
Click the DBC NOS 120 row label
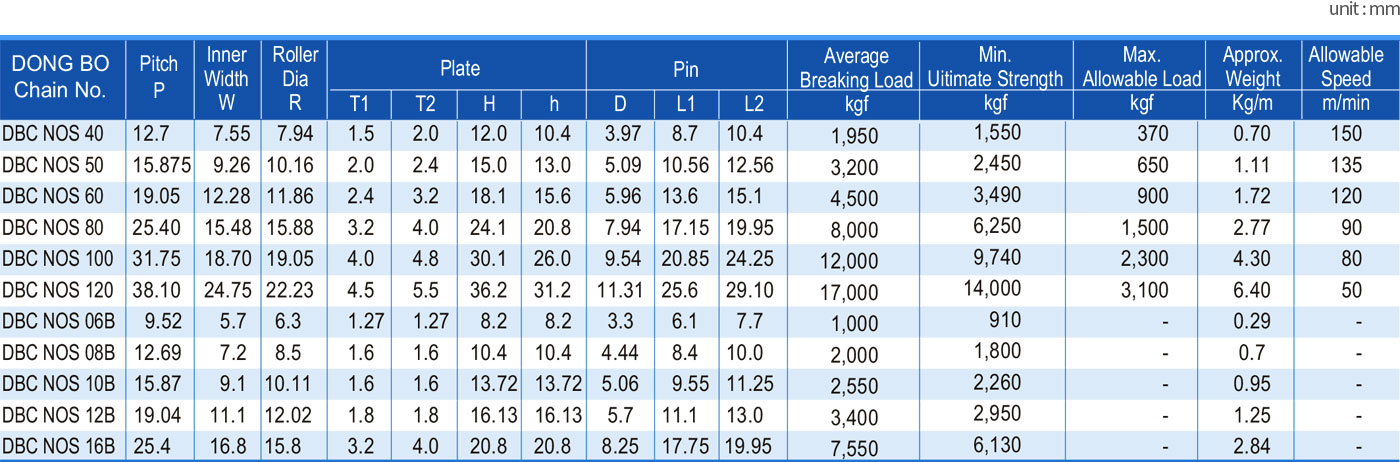click(57, 290)
